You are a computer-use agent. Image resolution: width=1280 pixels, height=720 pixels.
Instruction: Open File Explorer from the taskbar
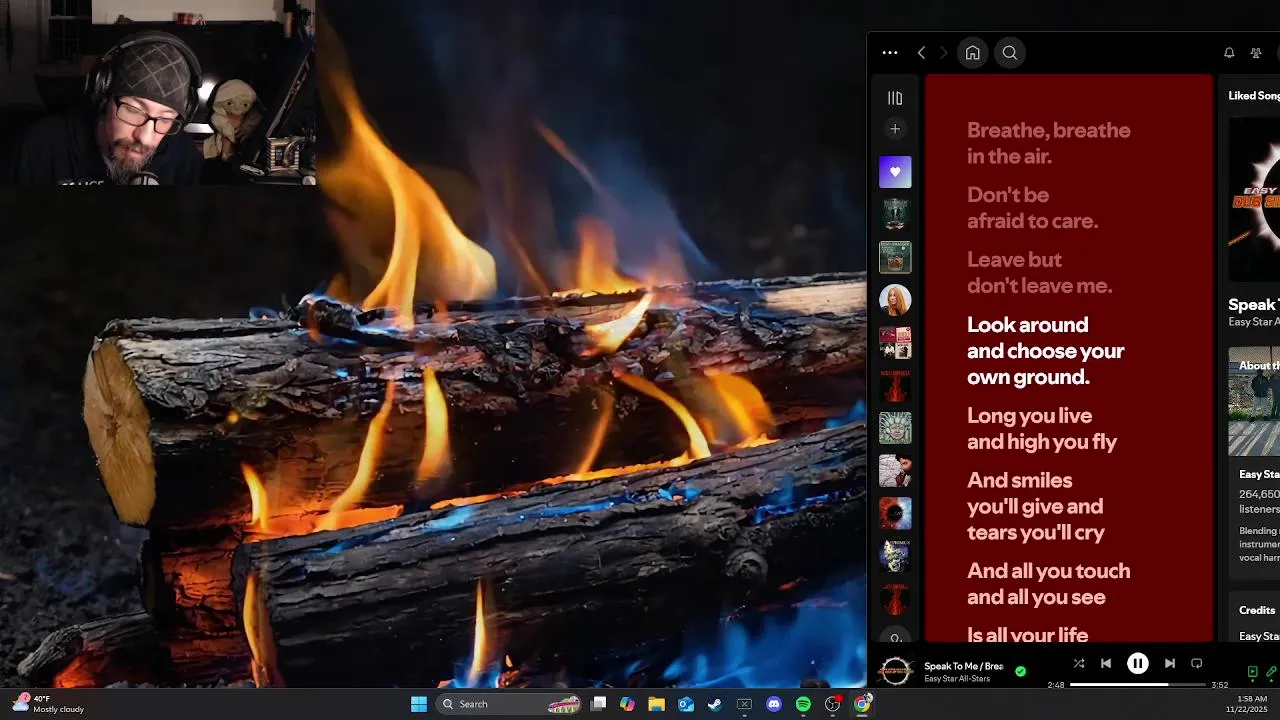[x=656, y=704]
